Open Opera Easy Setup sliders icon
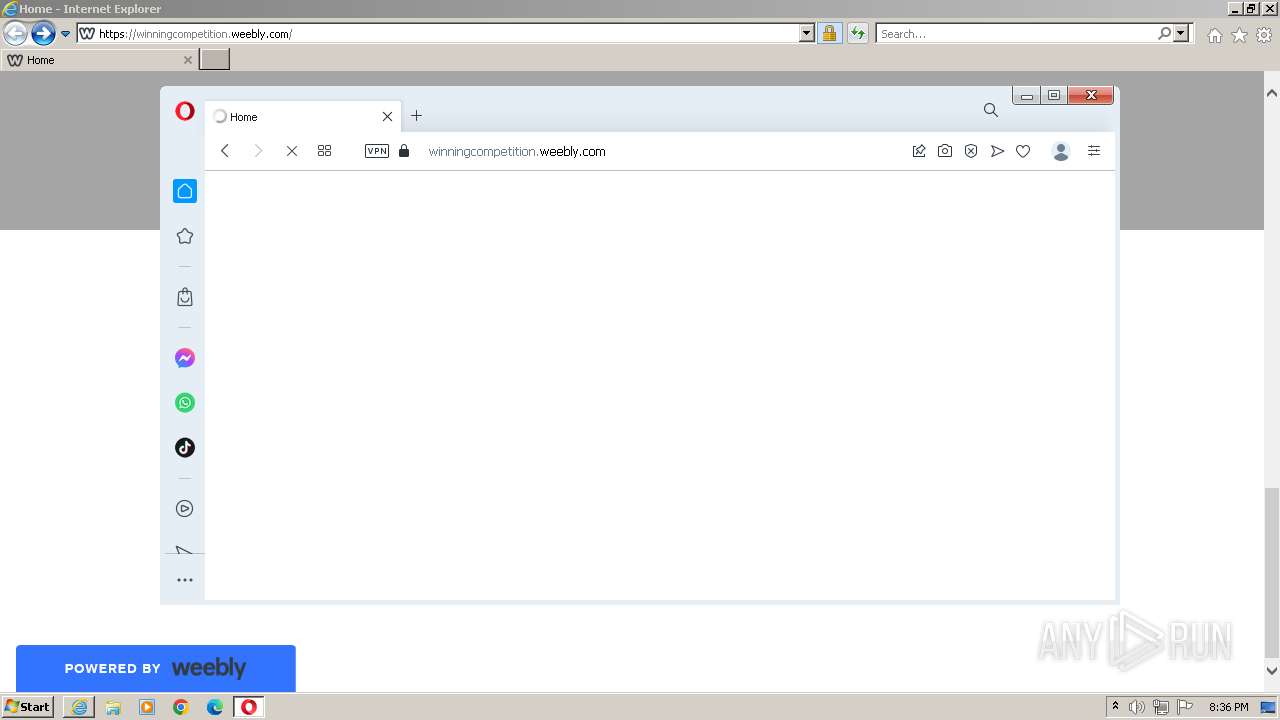This screenshot has height=720, width=1280. point(1094,151)
